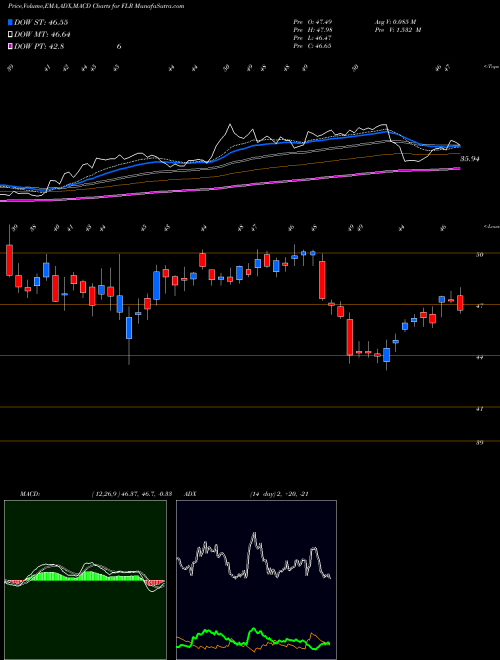Click the 44 price axis label
500x660 pixels.
(x=480, y=357)
